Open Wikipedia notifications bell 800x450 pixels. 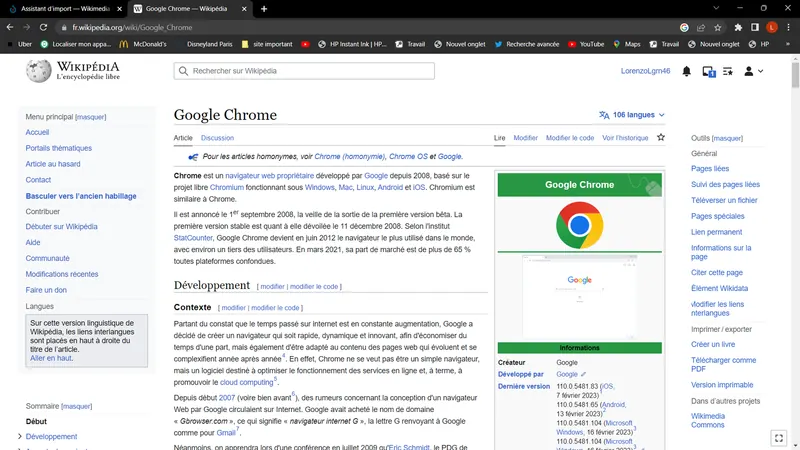[687, 71]
